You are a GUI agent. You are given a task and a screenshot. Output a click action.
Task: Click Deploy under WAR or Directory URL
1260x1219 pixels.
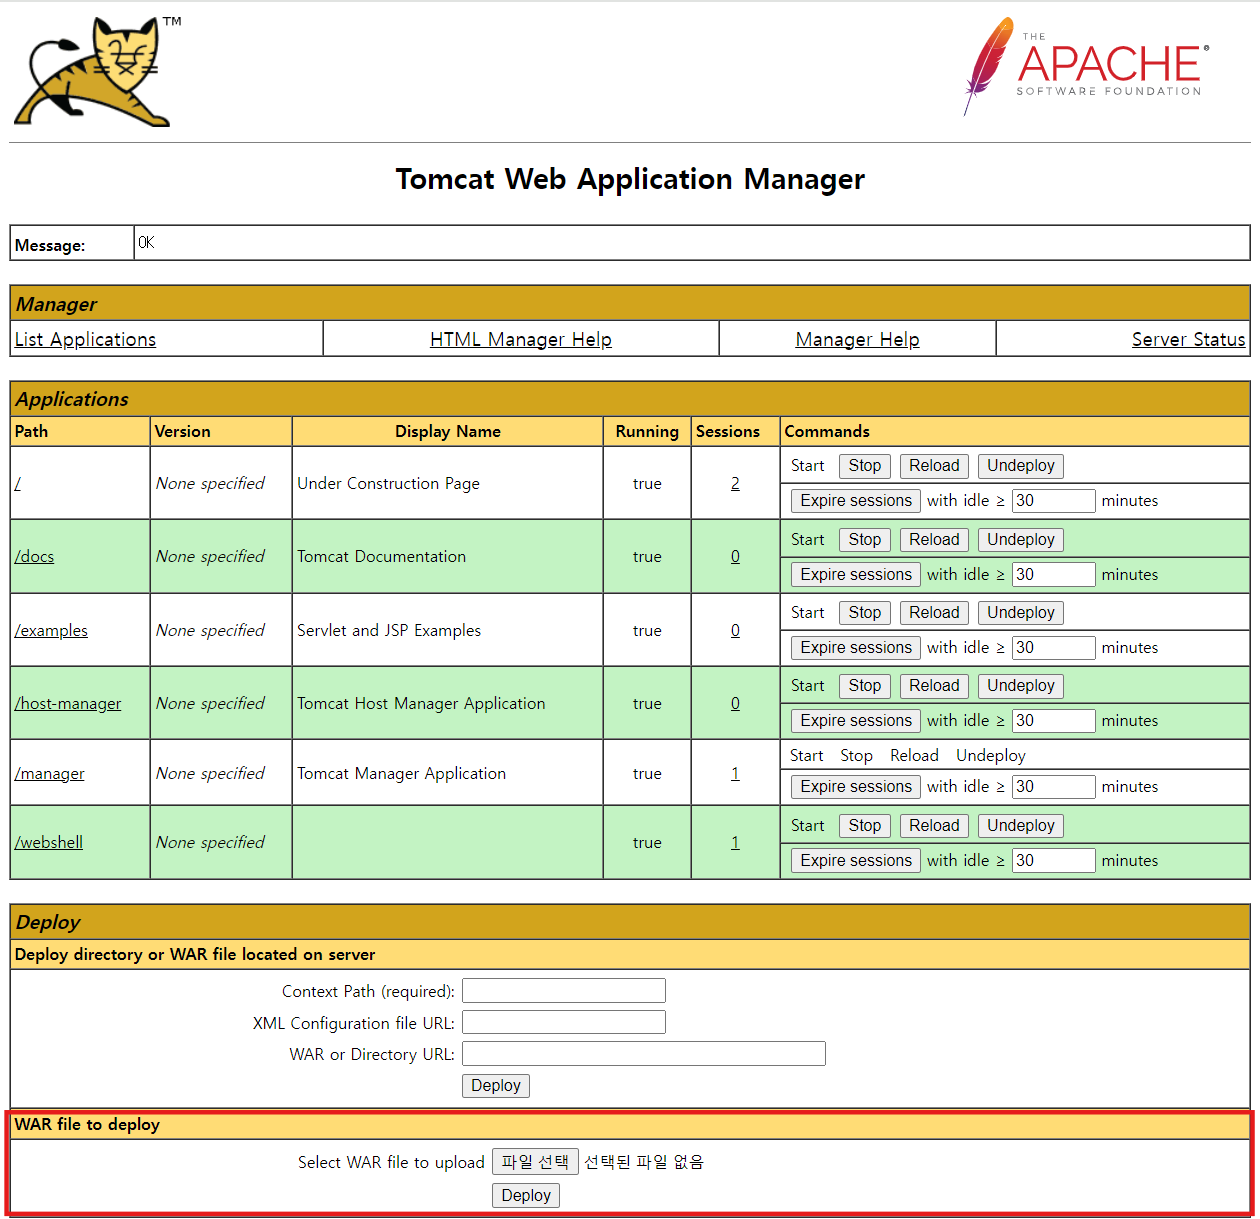point(496,1086)
